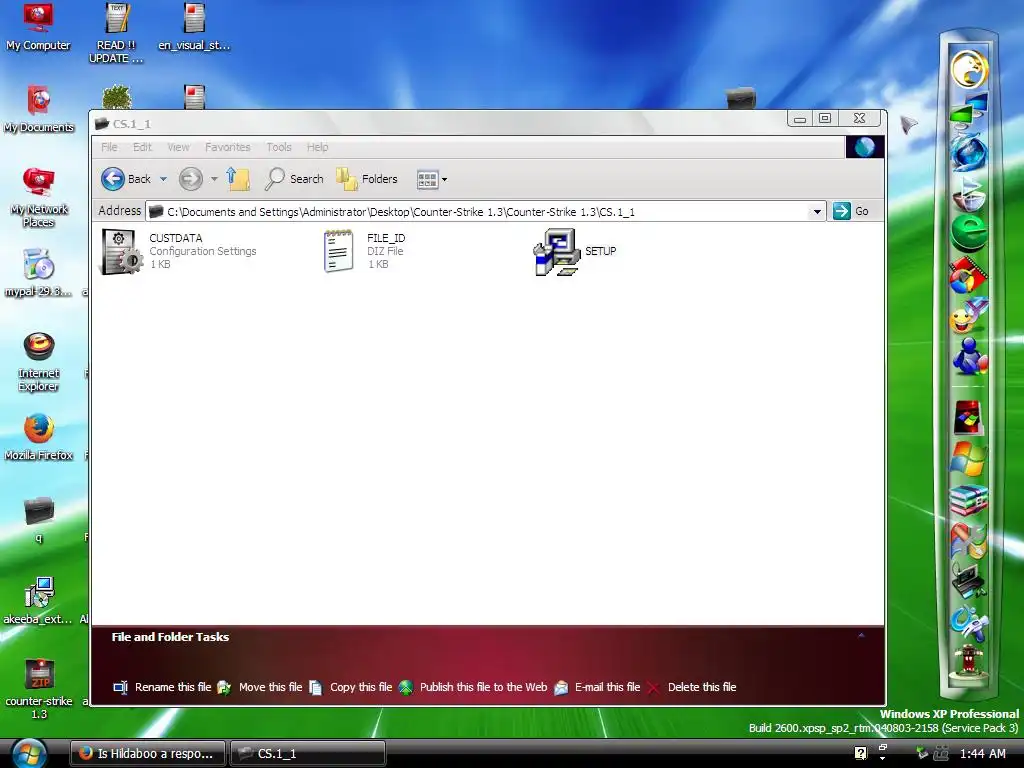Open counter-strike 1.3 zip archive
The width and height of the screenshot is (1024, 768).
click(x=38, y=689)
